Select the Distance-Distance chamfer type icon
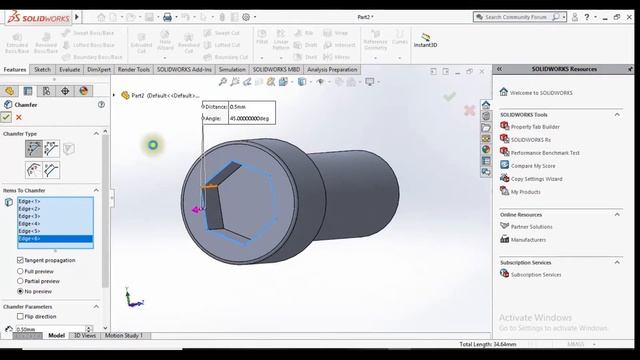The width and height of the screenshot is (640, 360). point(51,149)
